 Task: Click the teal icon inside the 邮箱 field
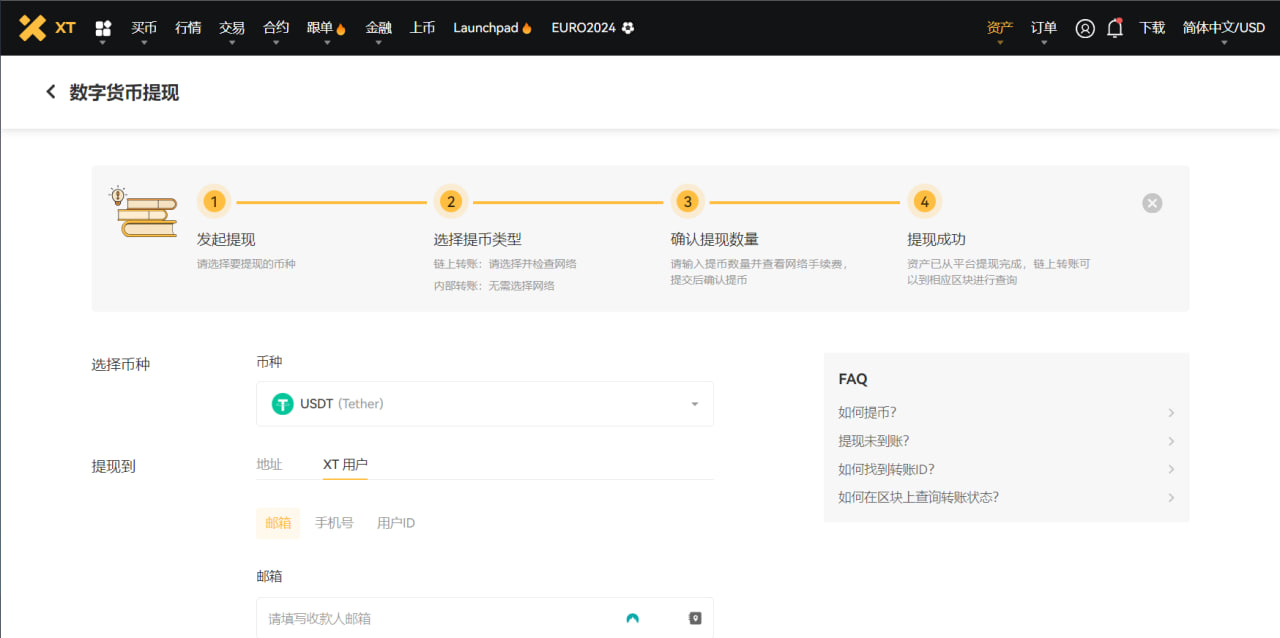(632, 618)
